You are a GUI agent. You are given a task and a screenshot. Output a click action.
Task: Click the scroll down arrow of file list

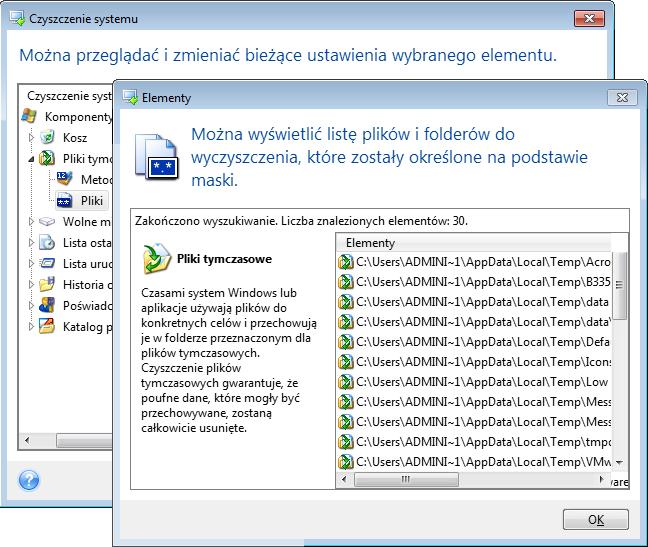619,462
